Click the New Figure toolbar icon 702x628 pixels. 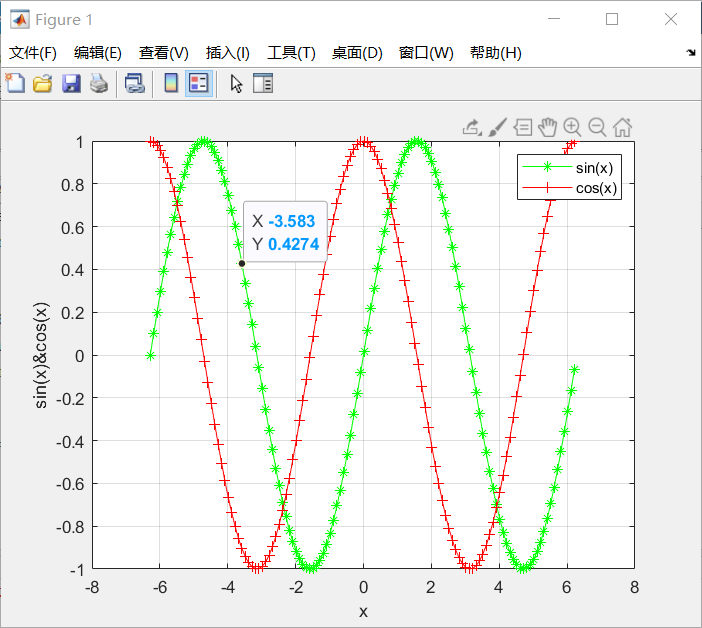(x=15, y=83)
